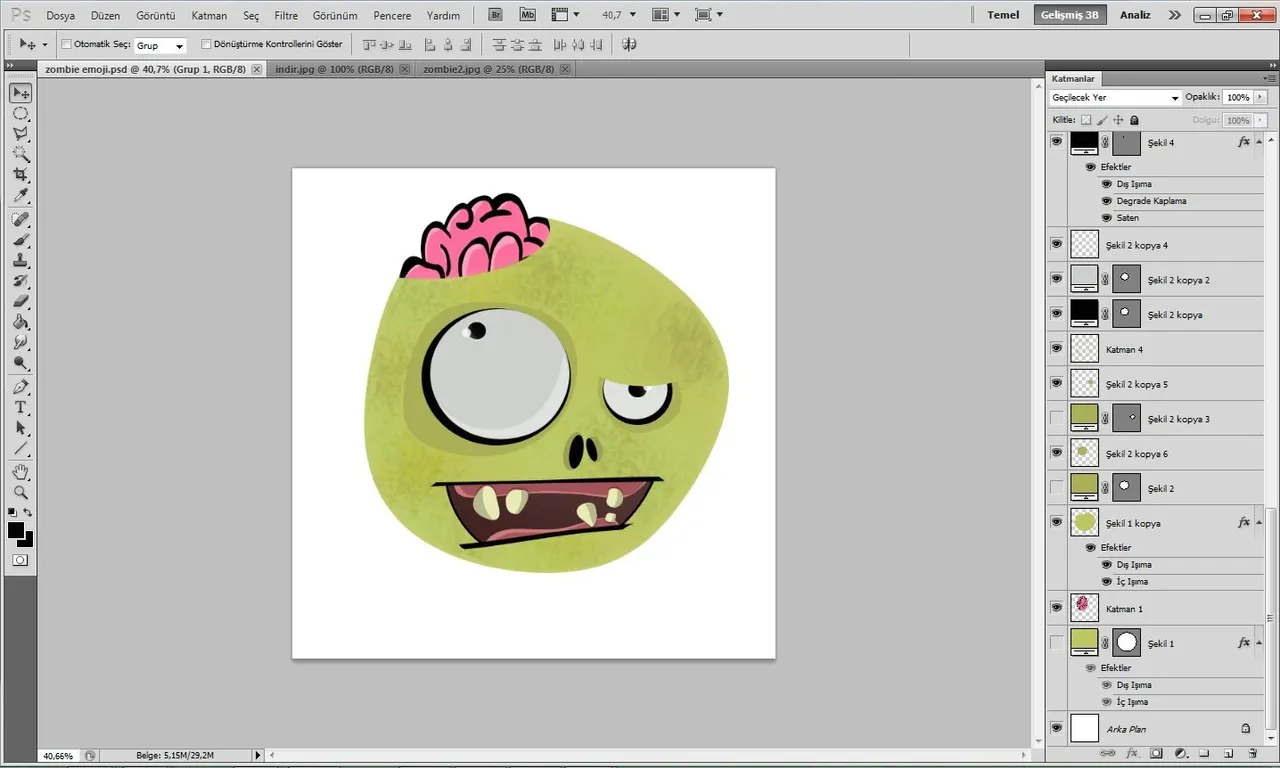This screenshot has width=1280, height=768.
Task: Toggle visibility of the Saten effect
Action: 1107,218
